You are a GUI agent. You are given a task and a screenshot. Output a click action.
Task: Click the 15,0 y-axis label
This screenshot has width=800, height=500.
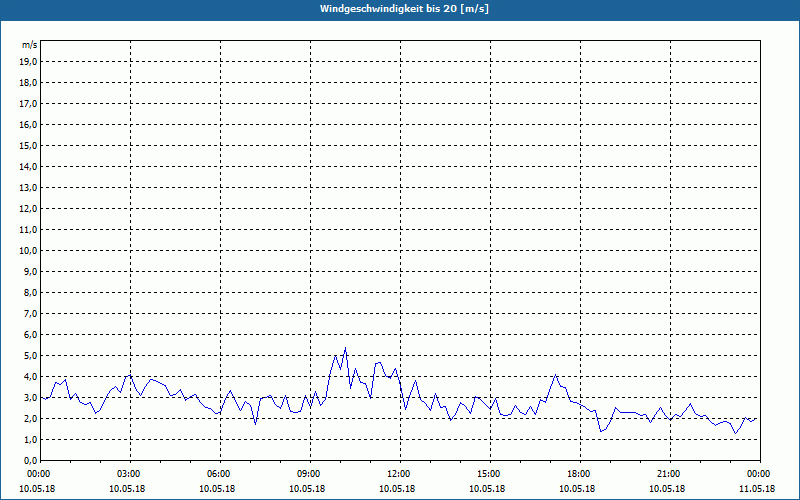click(x=28, y=145)
